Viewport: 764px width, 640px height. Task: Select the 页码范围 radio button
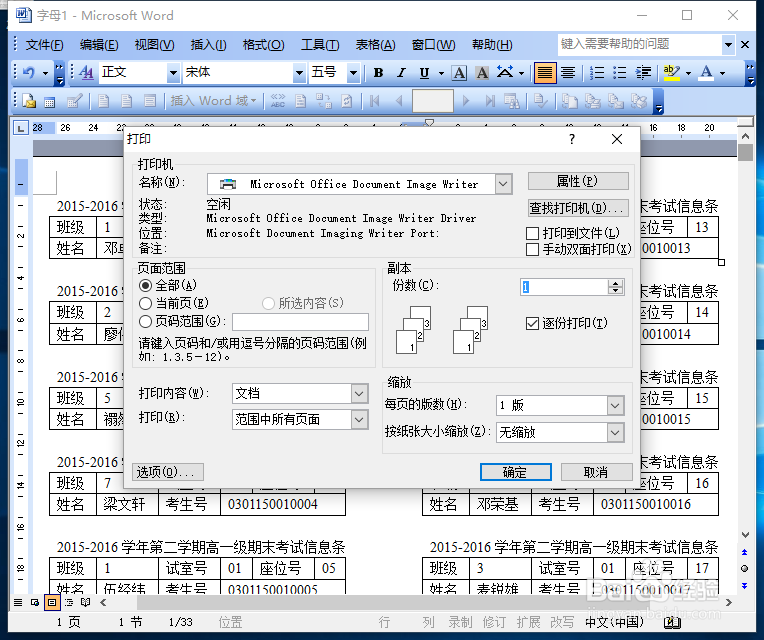(x=145, y=321)
